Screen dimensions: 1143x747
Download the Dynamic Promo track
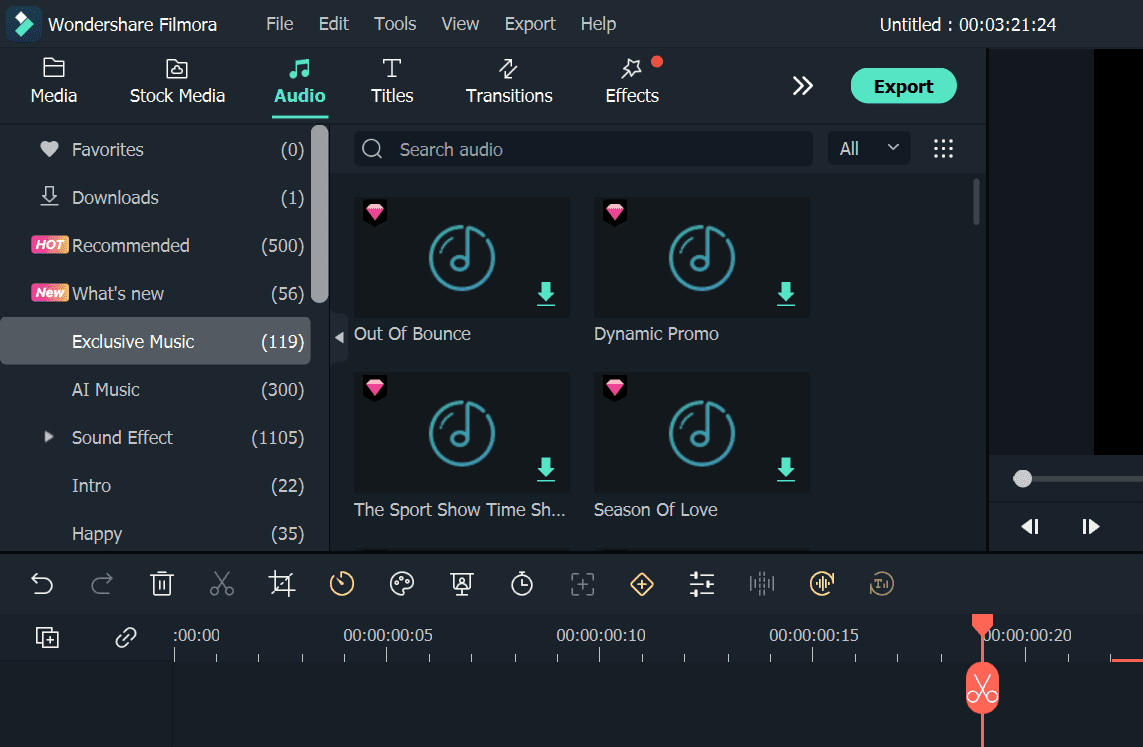(786, 294)
